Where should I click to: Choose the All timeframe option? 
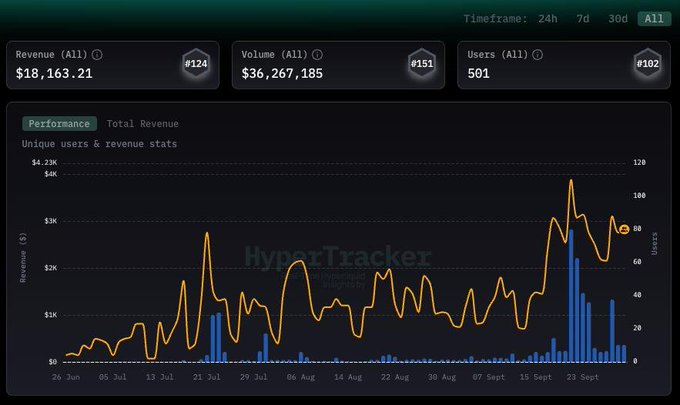tap(654, 19)
